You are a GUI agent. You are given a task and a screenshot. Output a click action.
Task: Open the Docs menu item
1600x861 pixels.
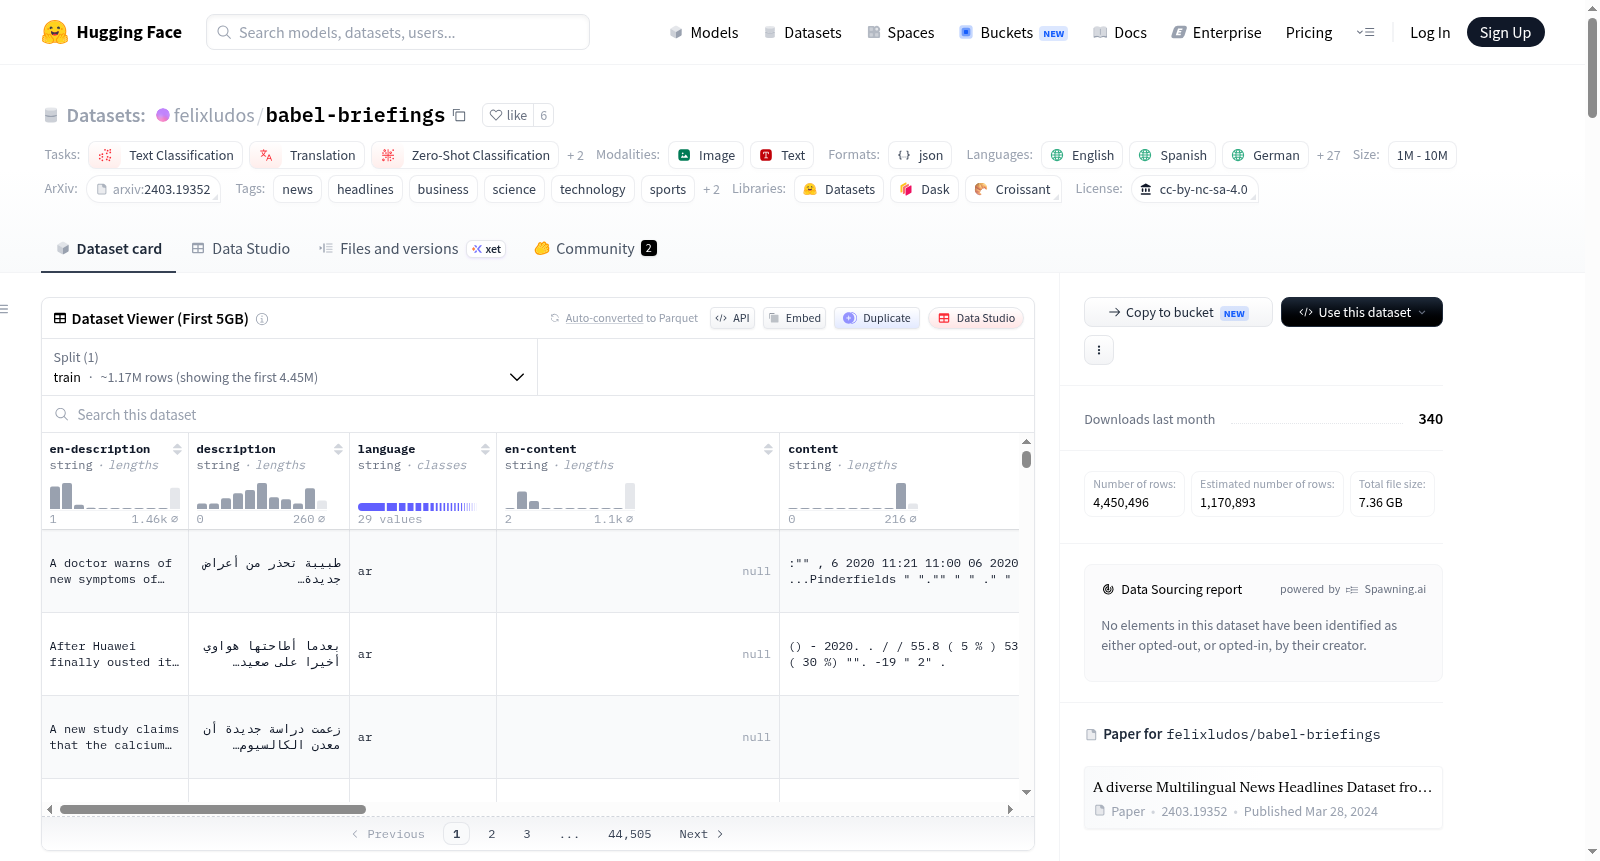(x=1119, y=32)
